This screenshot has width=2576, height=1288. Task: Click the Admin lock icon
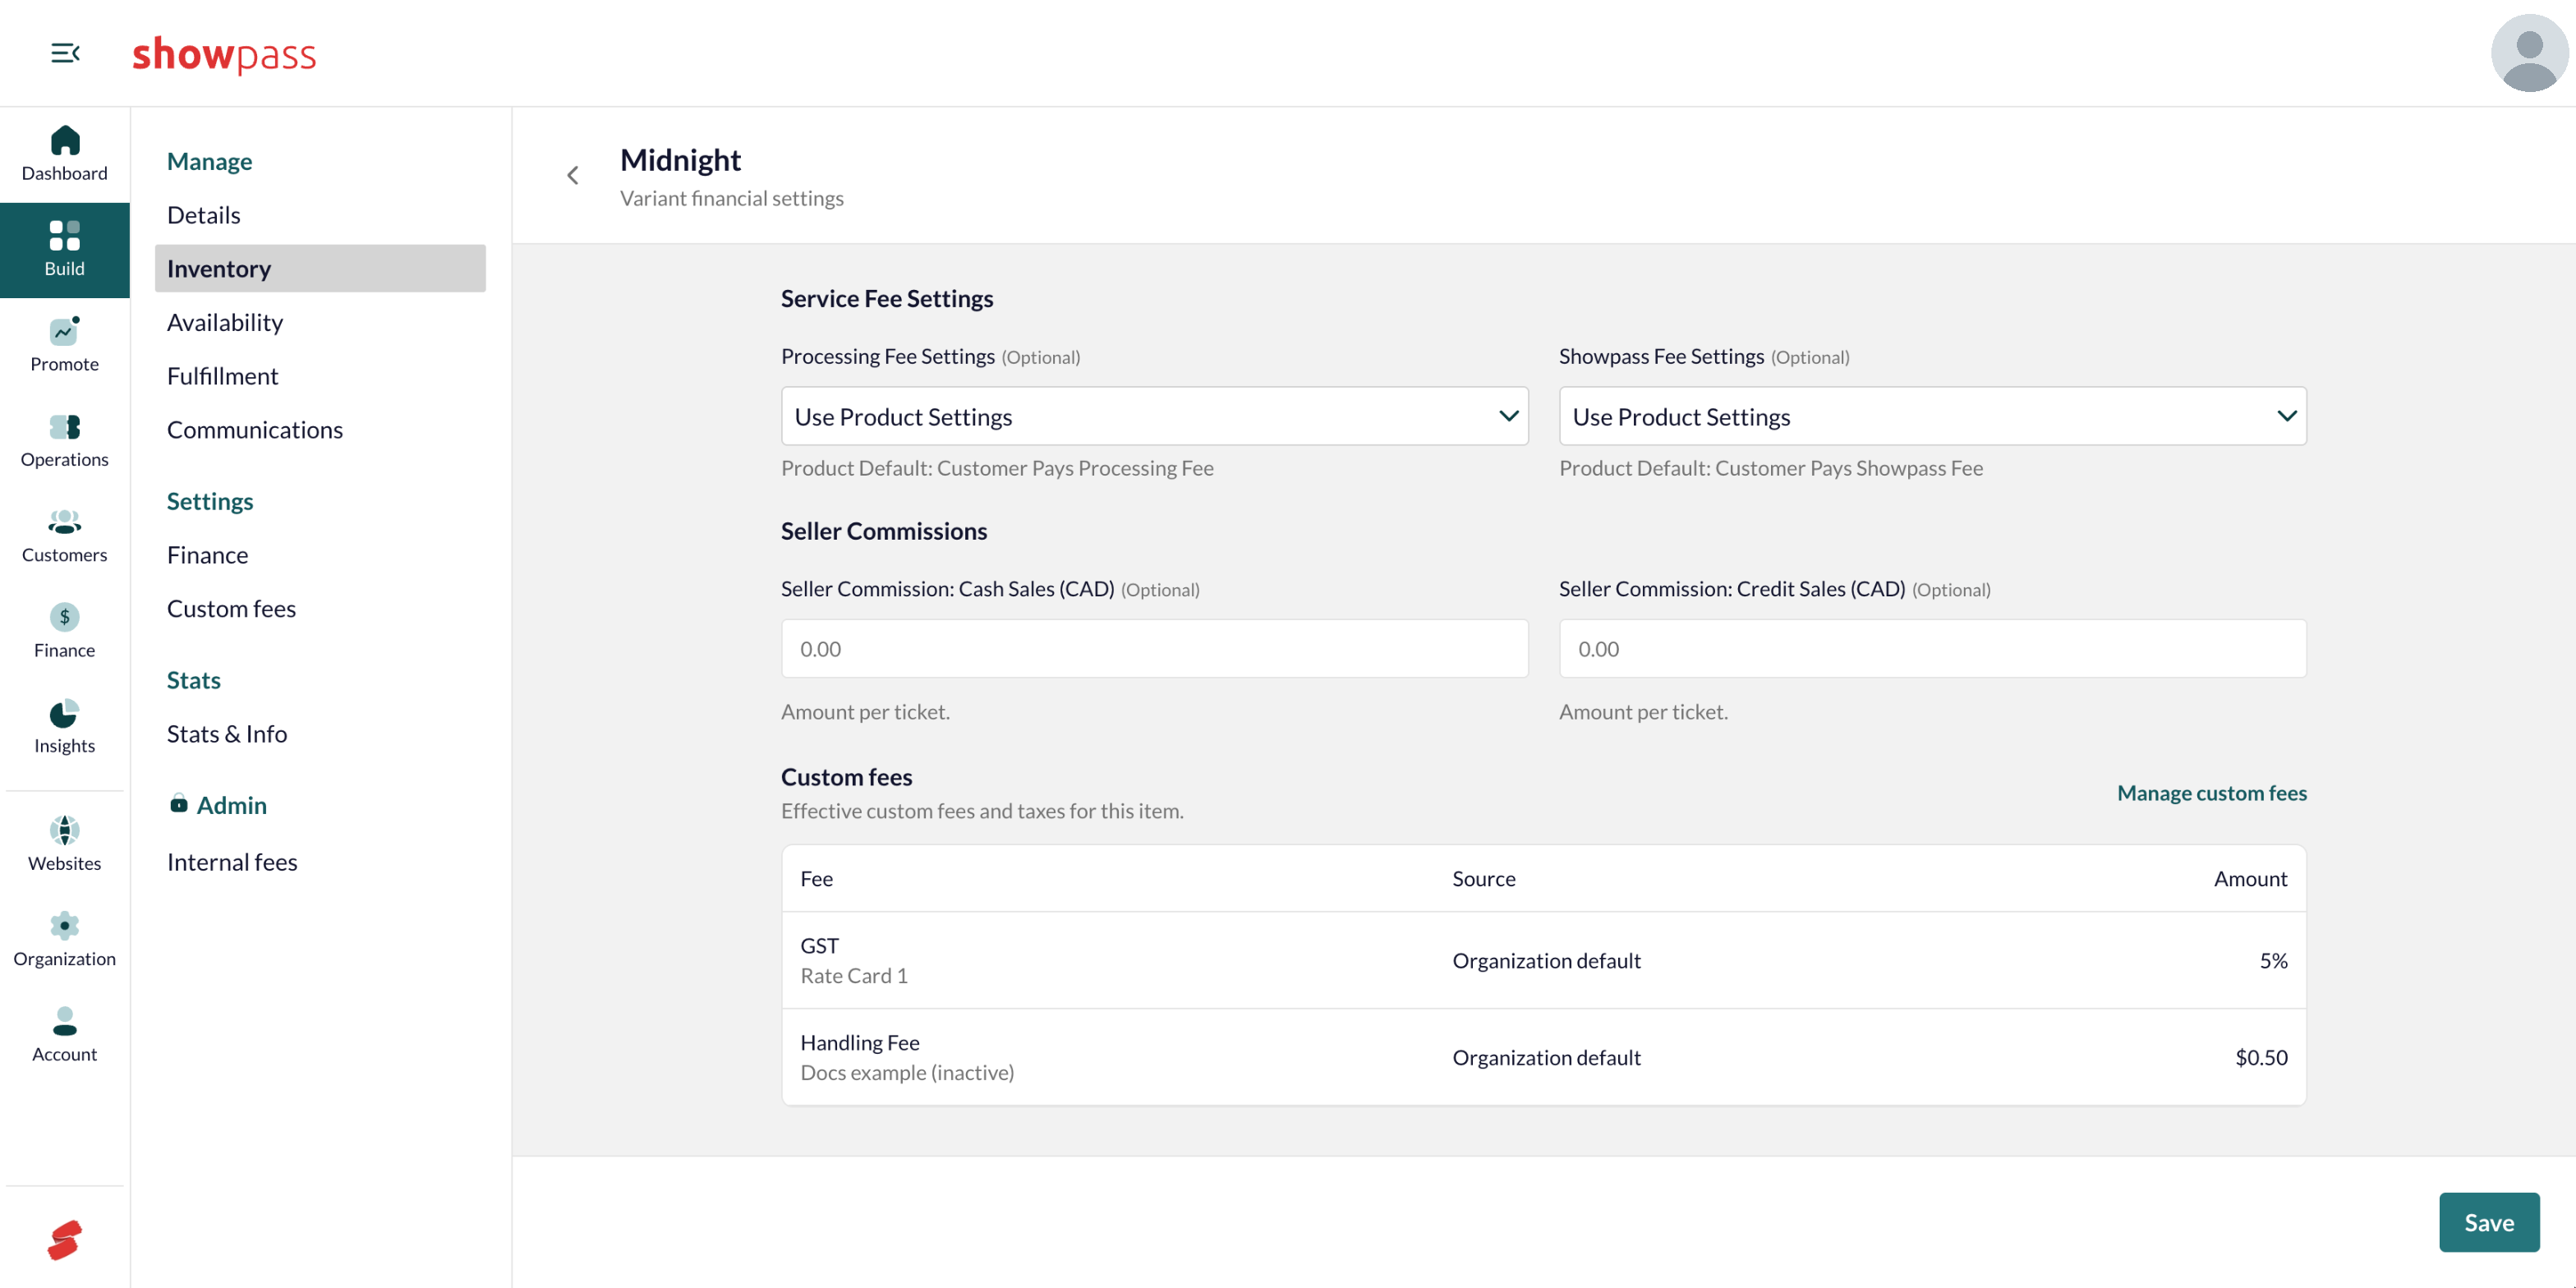(x=179, y=804)
